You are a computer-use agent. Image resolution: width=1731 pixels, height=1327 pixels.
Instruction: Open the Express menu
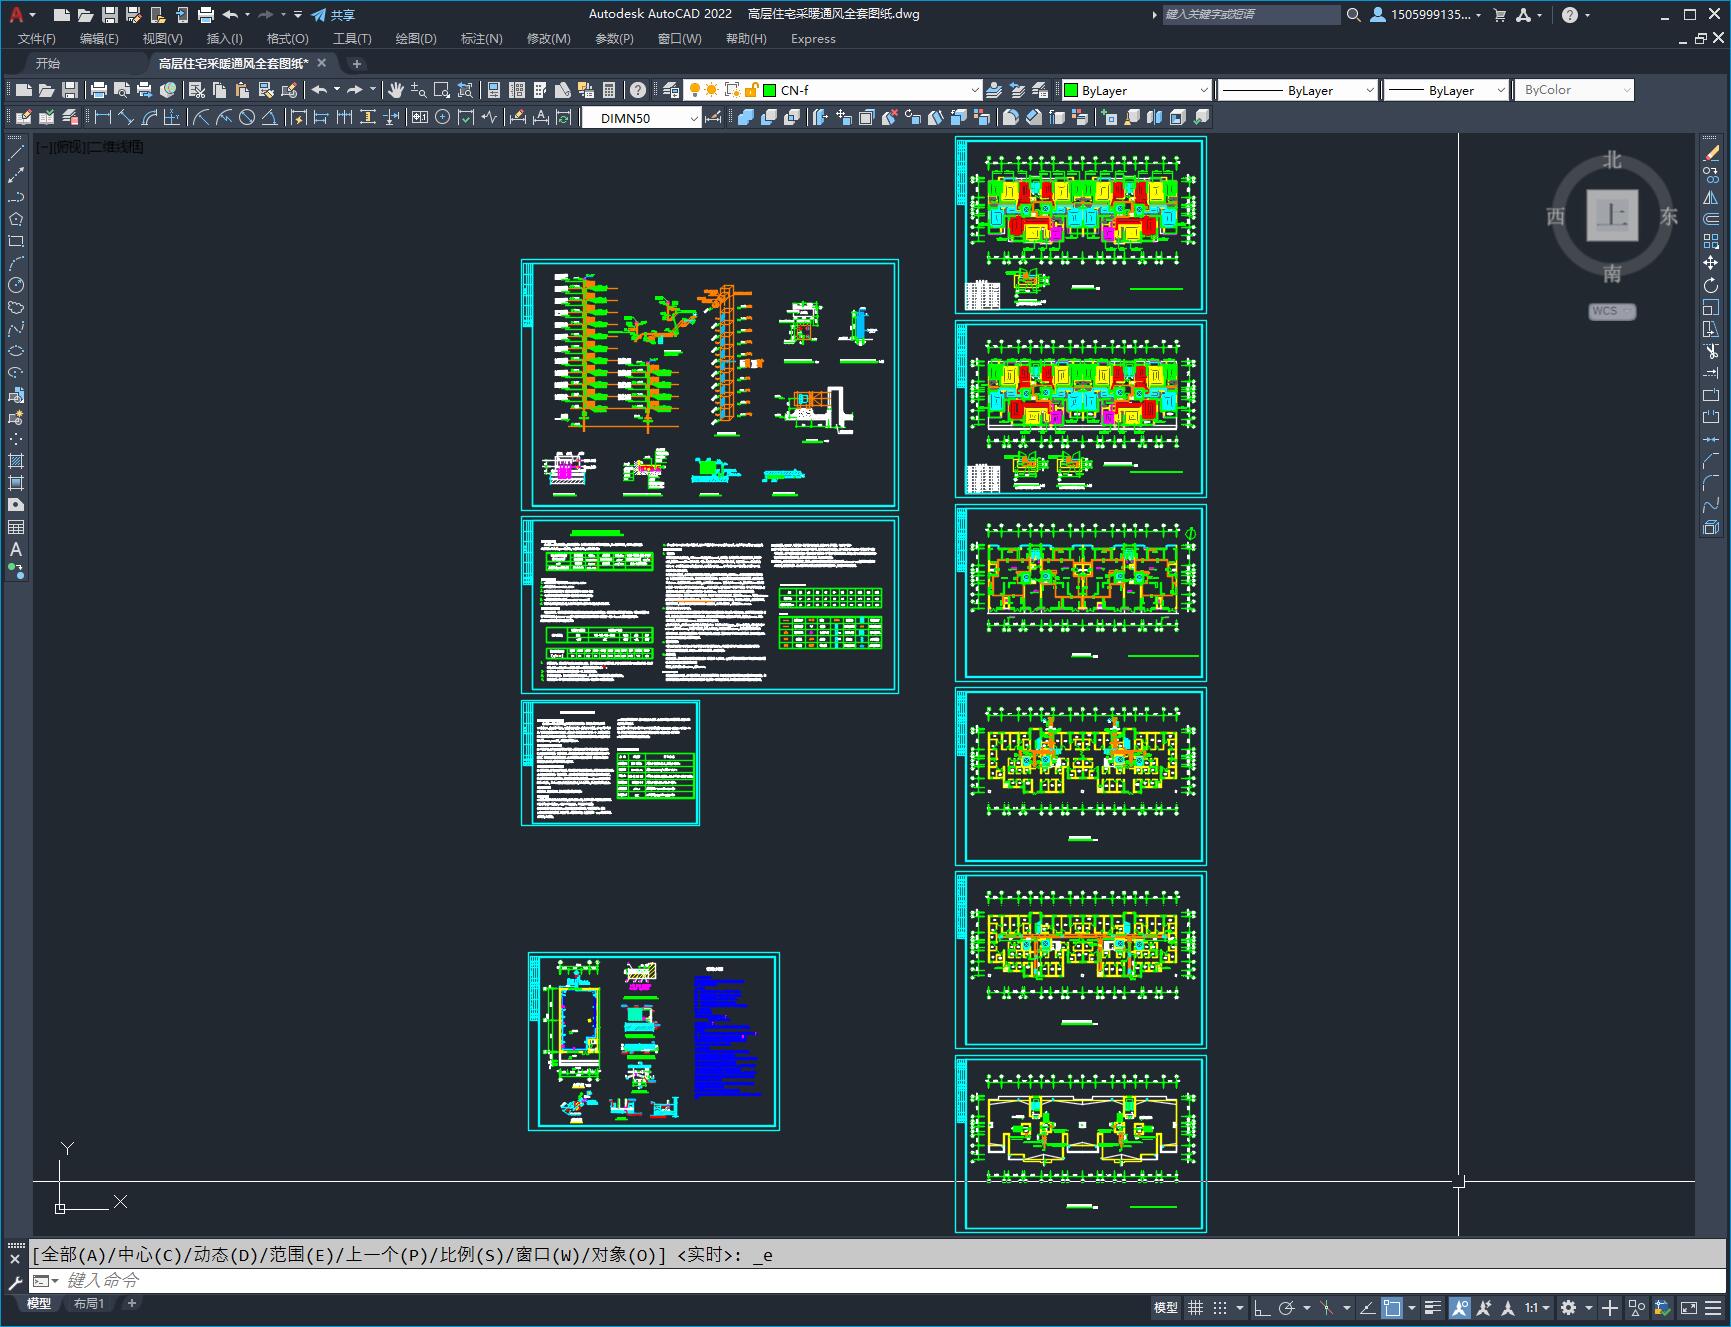click(813, 39)
